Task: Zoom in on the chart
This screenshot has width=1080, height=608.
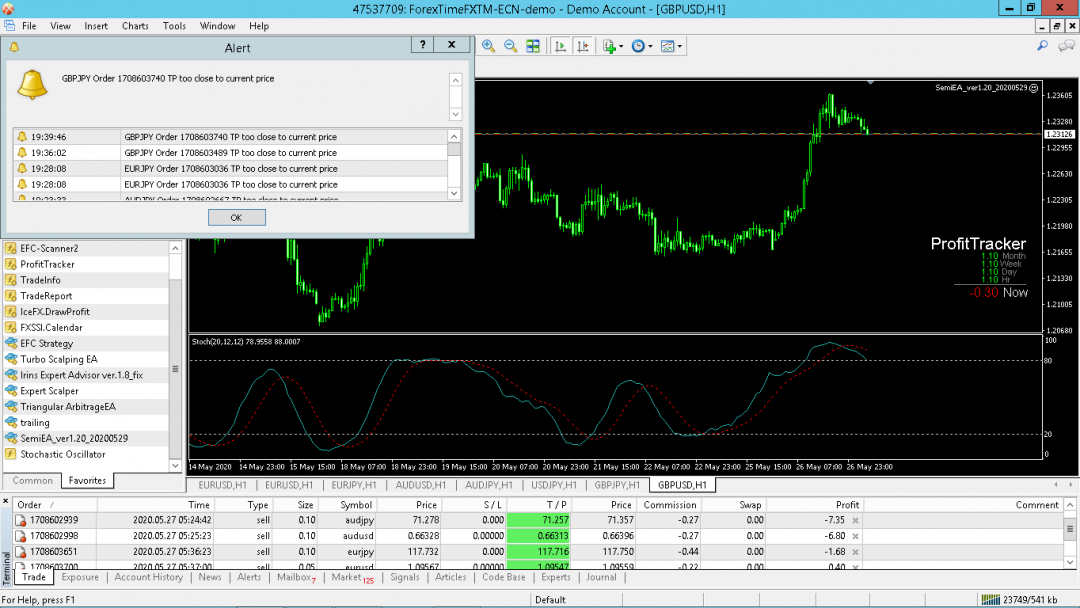Action: [x=489, y=46]
